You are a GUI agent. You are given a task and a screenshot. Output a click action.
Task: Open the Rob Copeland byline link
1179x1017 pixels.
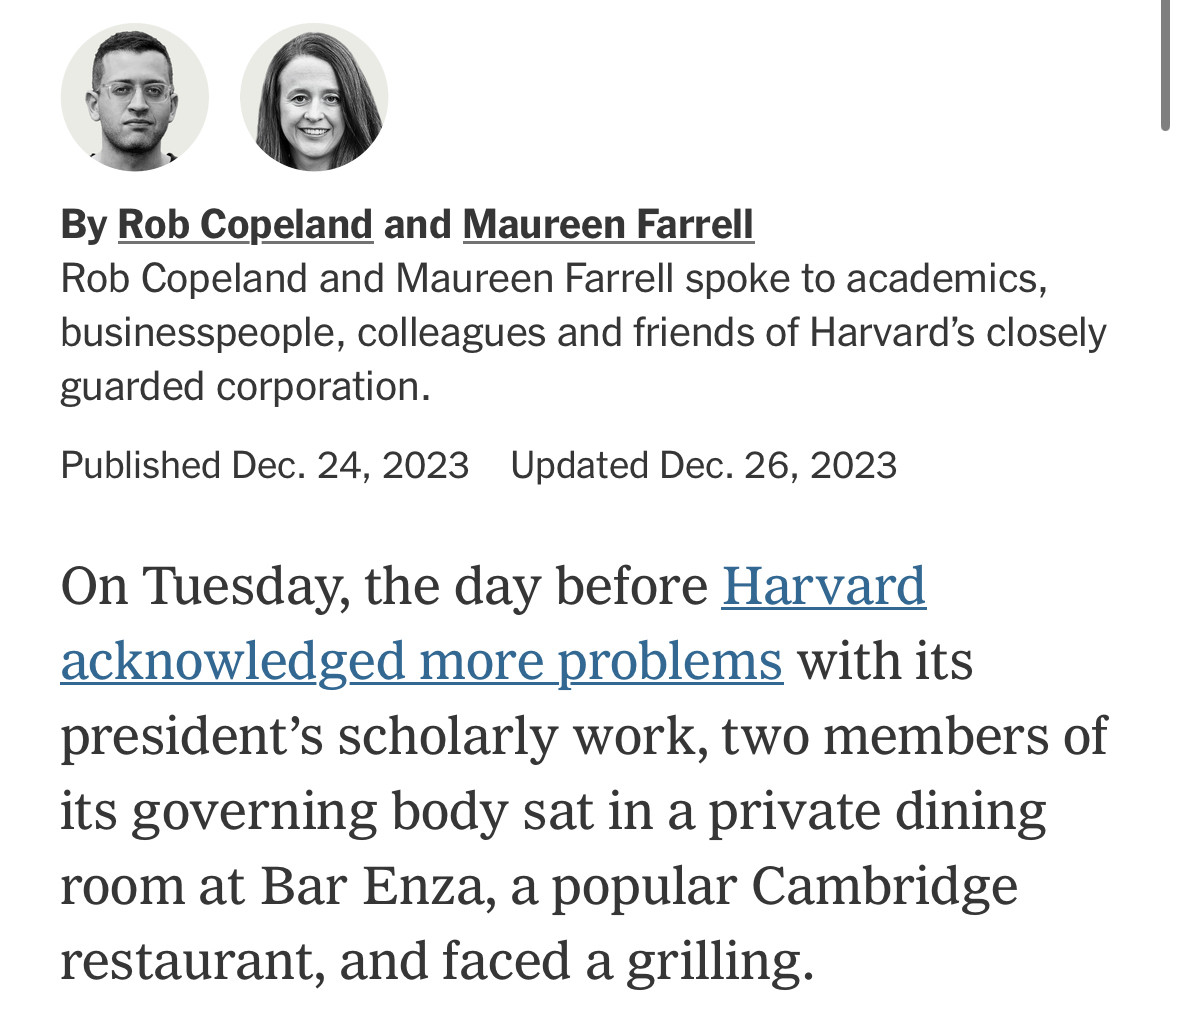[245, 225]
